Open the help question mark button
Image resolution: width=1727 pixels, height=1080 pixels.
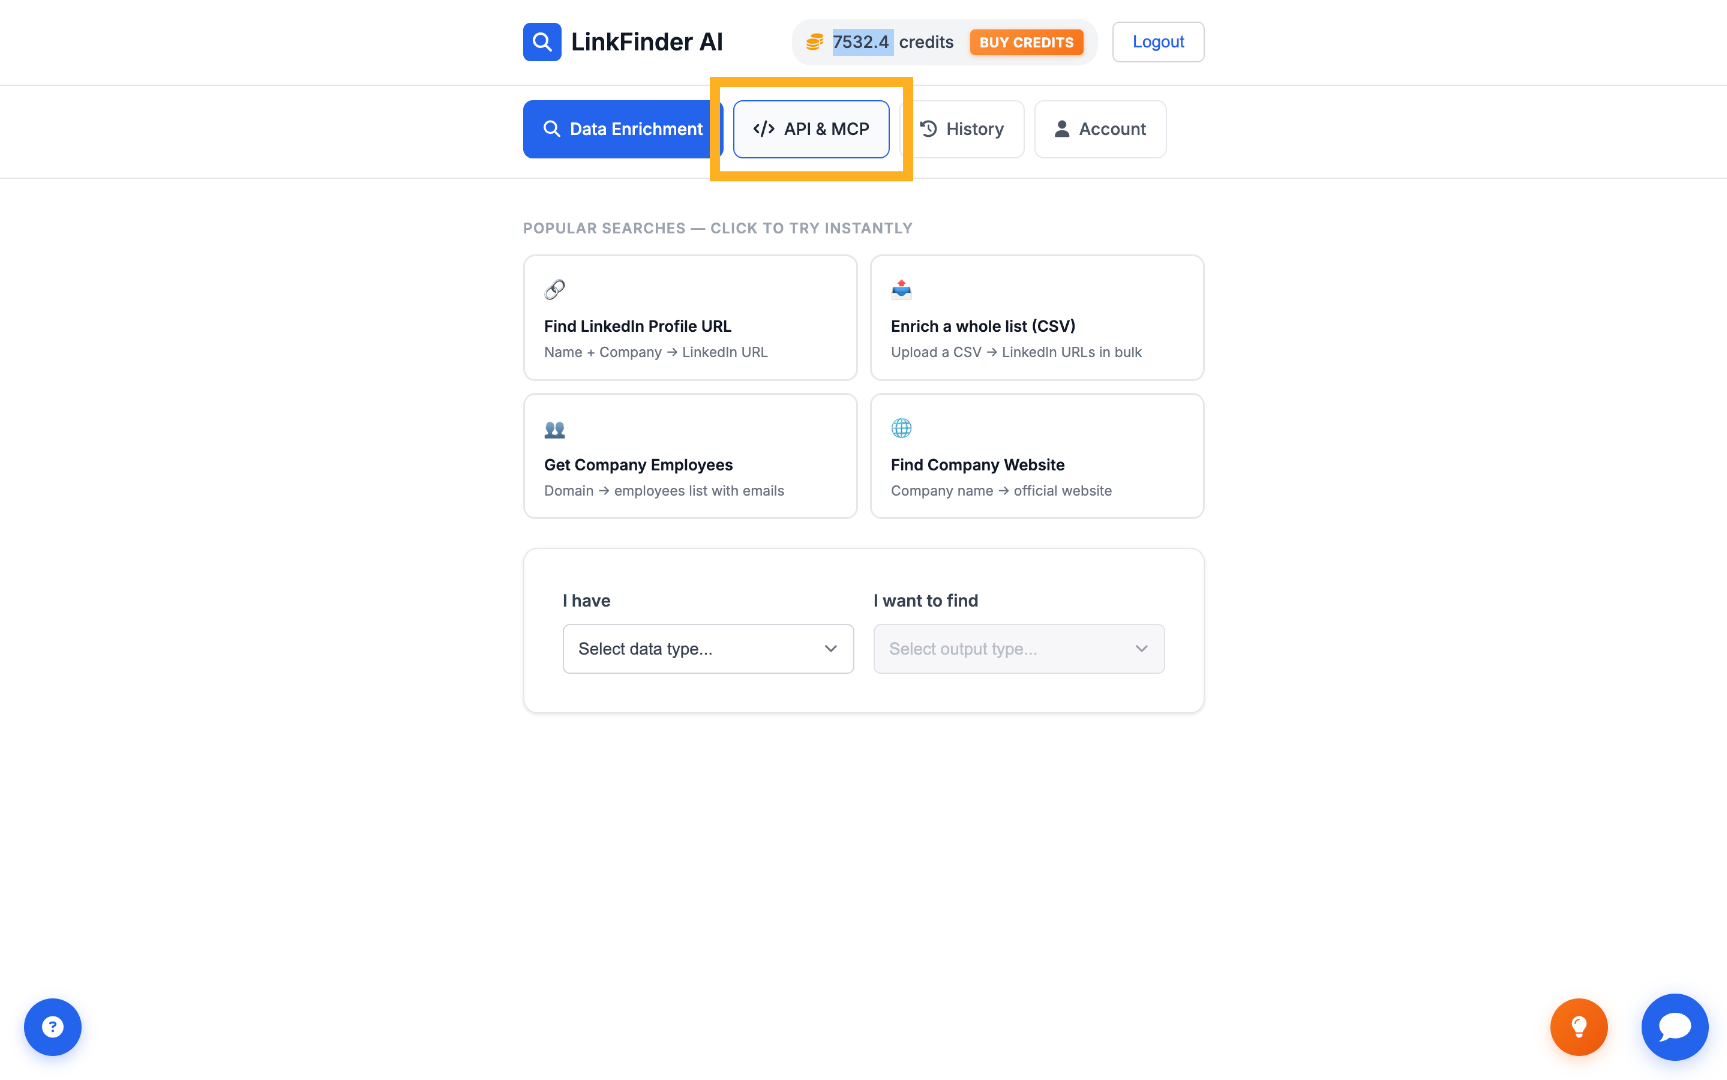(53, 1027)
